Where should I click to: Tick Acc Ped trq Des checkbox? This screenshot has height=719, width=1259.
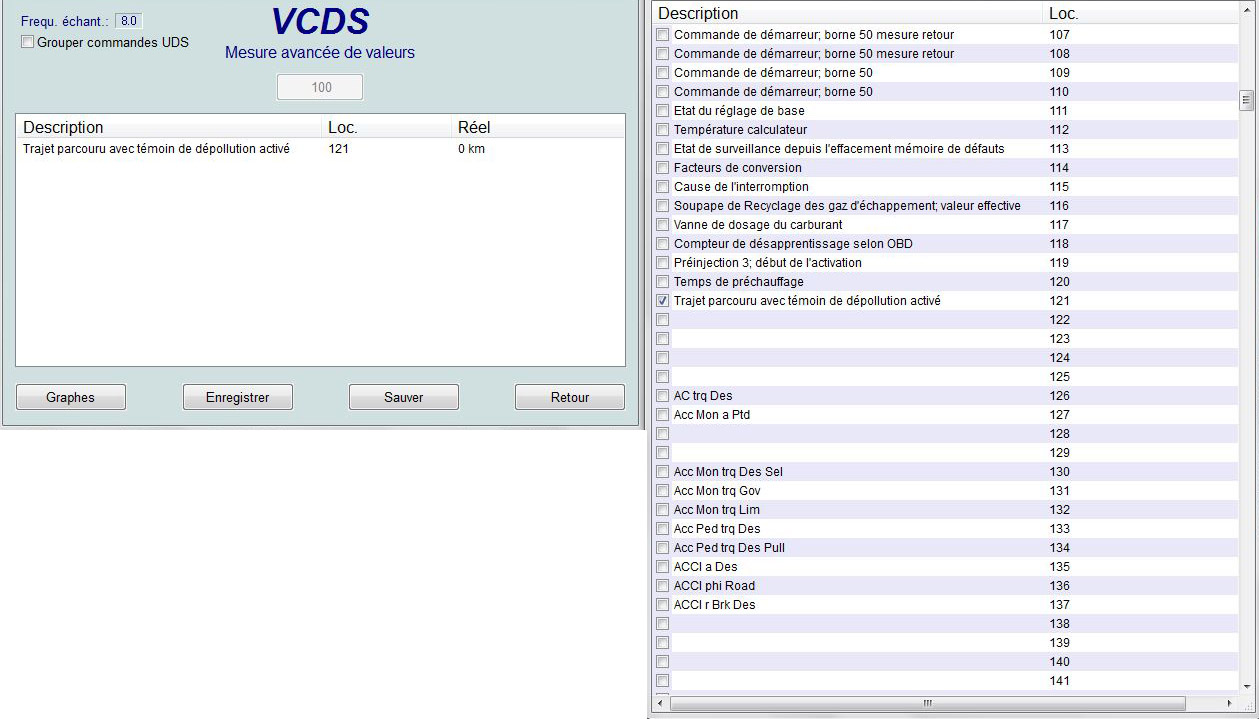click(x=662, y=528)
